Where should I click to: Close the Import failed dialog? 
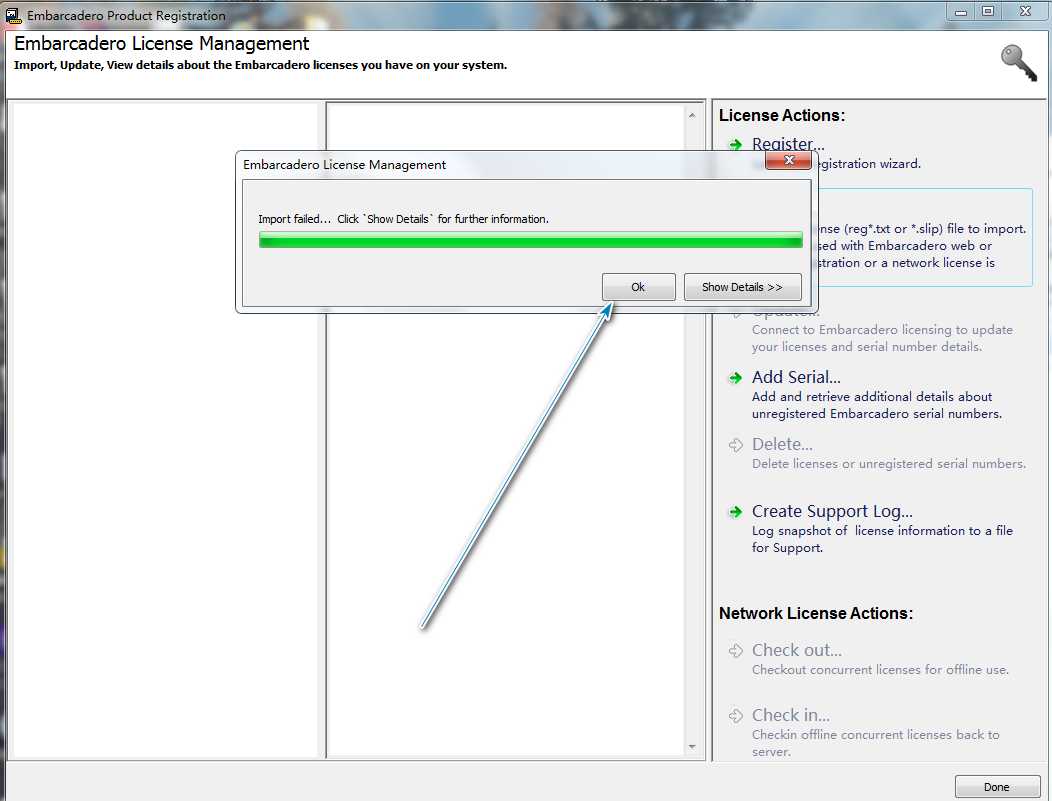click(x=788, y=160)
